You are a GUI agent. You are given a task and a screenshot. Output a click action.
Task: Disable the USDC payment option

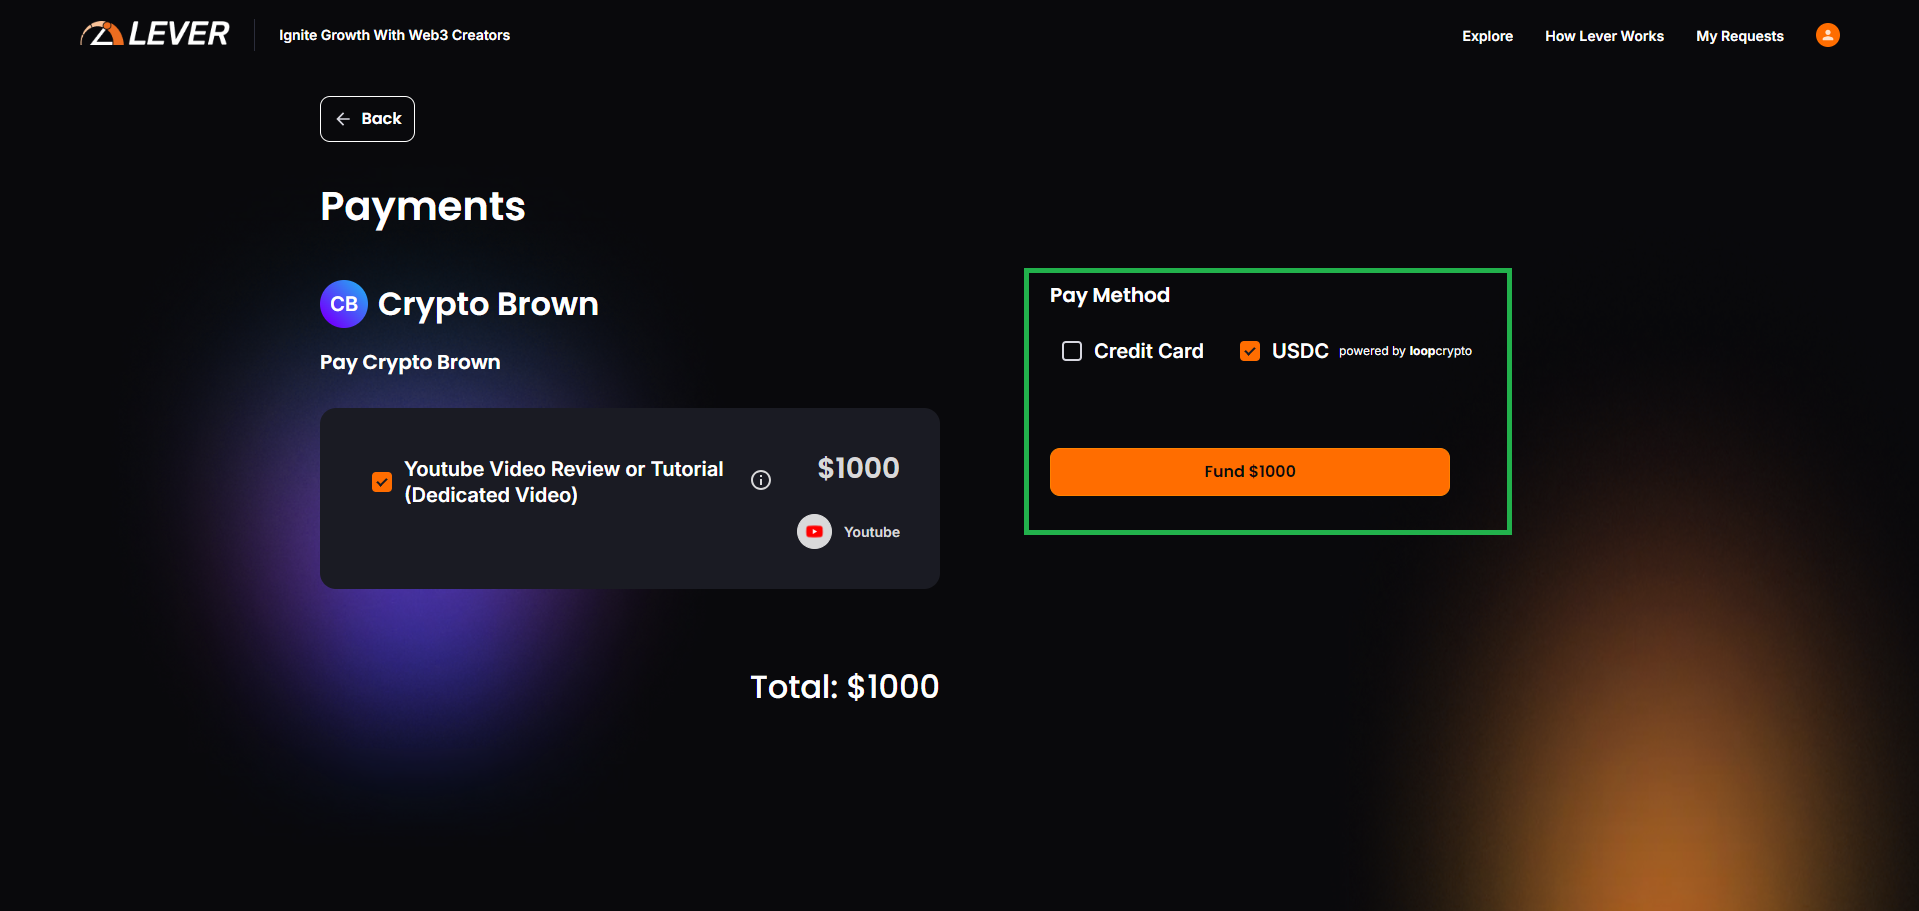[x=1249, y=351]
